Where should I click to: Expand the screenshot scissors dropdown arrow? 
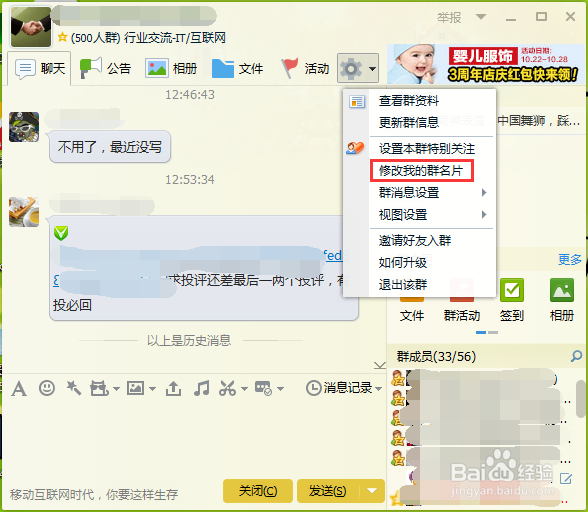pyautogui.click(x=244, y=389)
